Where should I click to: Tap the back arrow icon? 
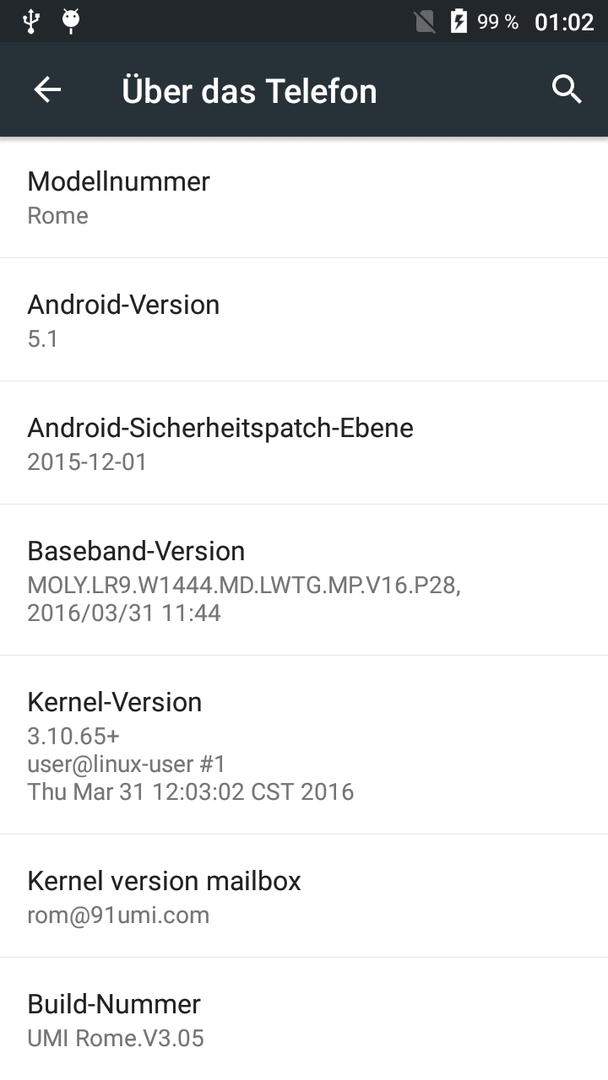(48, 90)
